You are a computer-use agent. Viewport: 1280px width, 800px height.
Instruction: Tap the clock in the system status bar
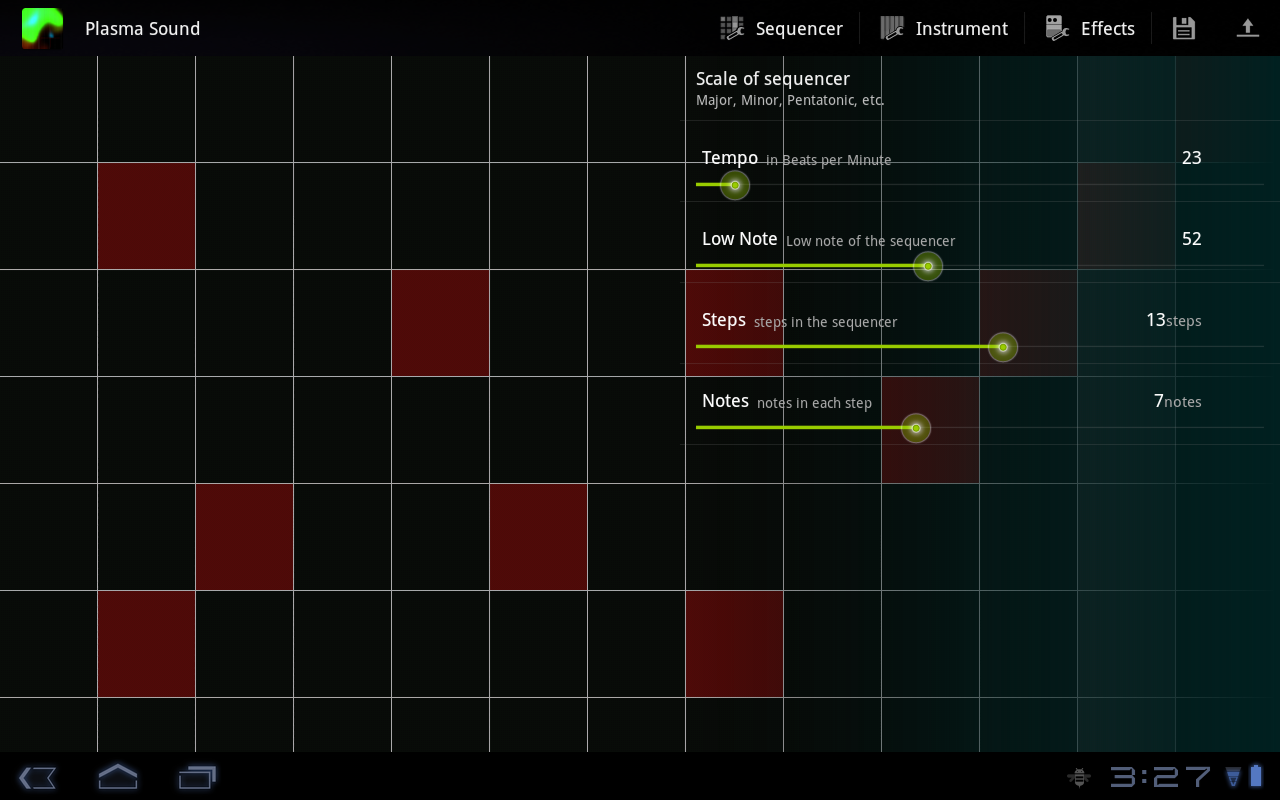pyautogui.click(x=1162, y=776)
